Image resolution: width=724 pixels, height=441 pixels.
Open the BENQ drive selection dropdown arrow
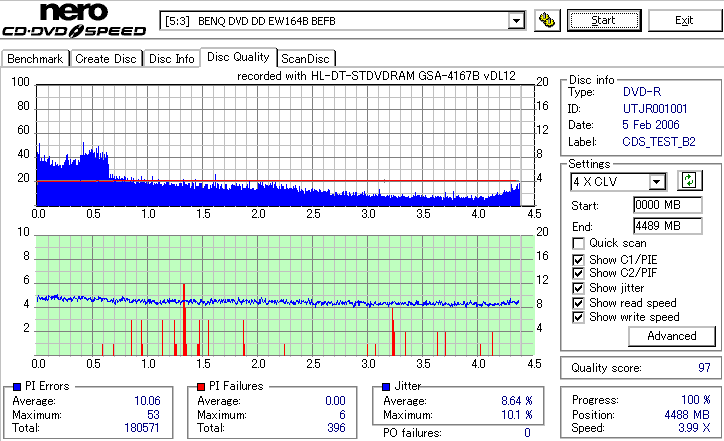(x=516, y=21)
